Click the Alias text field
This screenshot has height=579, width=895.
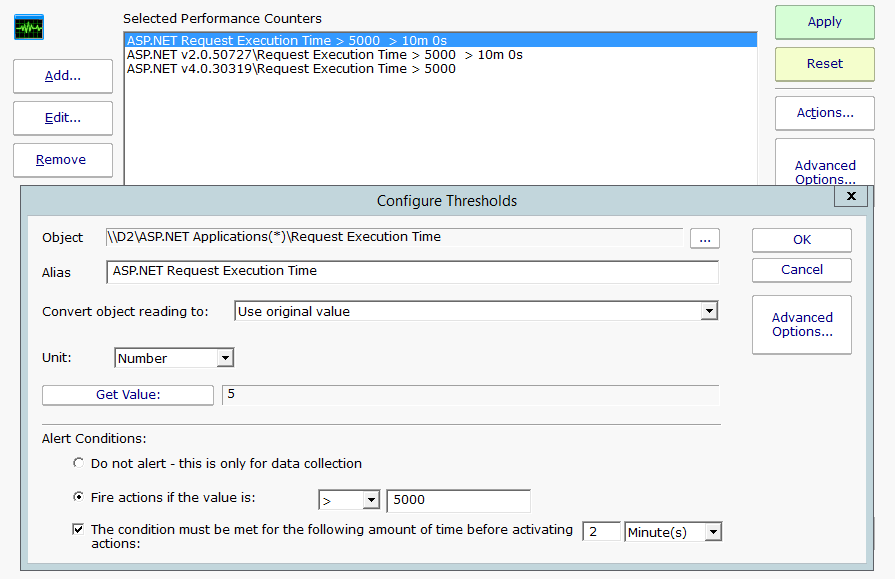[x=411, y=271]
